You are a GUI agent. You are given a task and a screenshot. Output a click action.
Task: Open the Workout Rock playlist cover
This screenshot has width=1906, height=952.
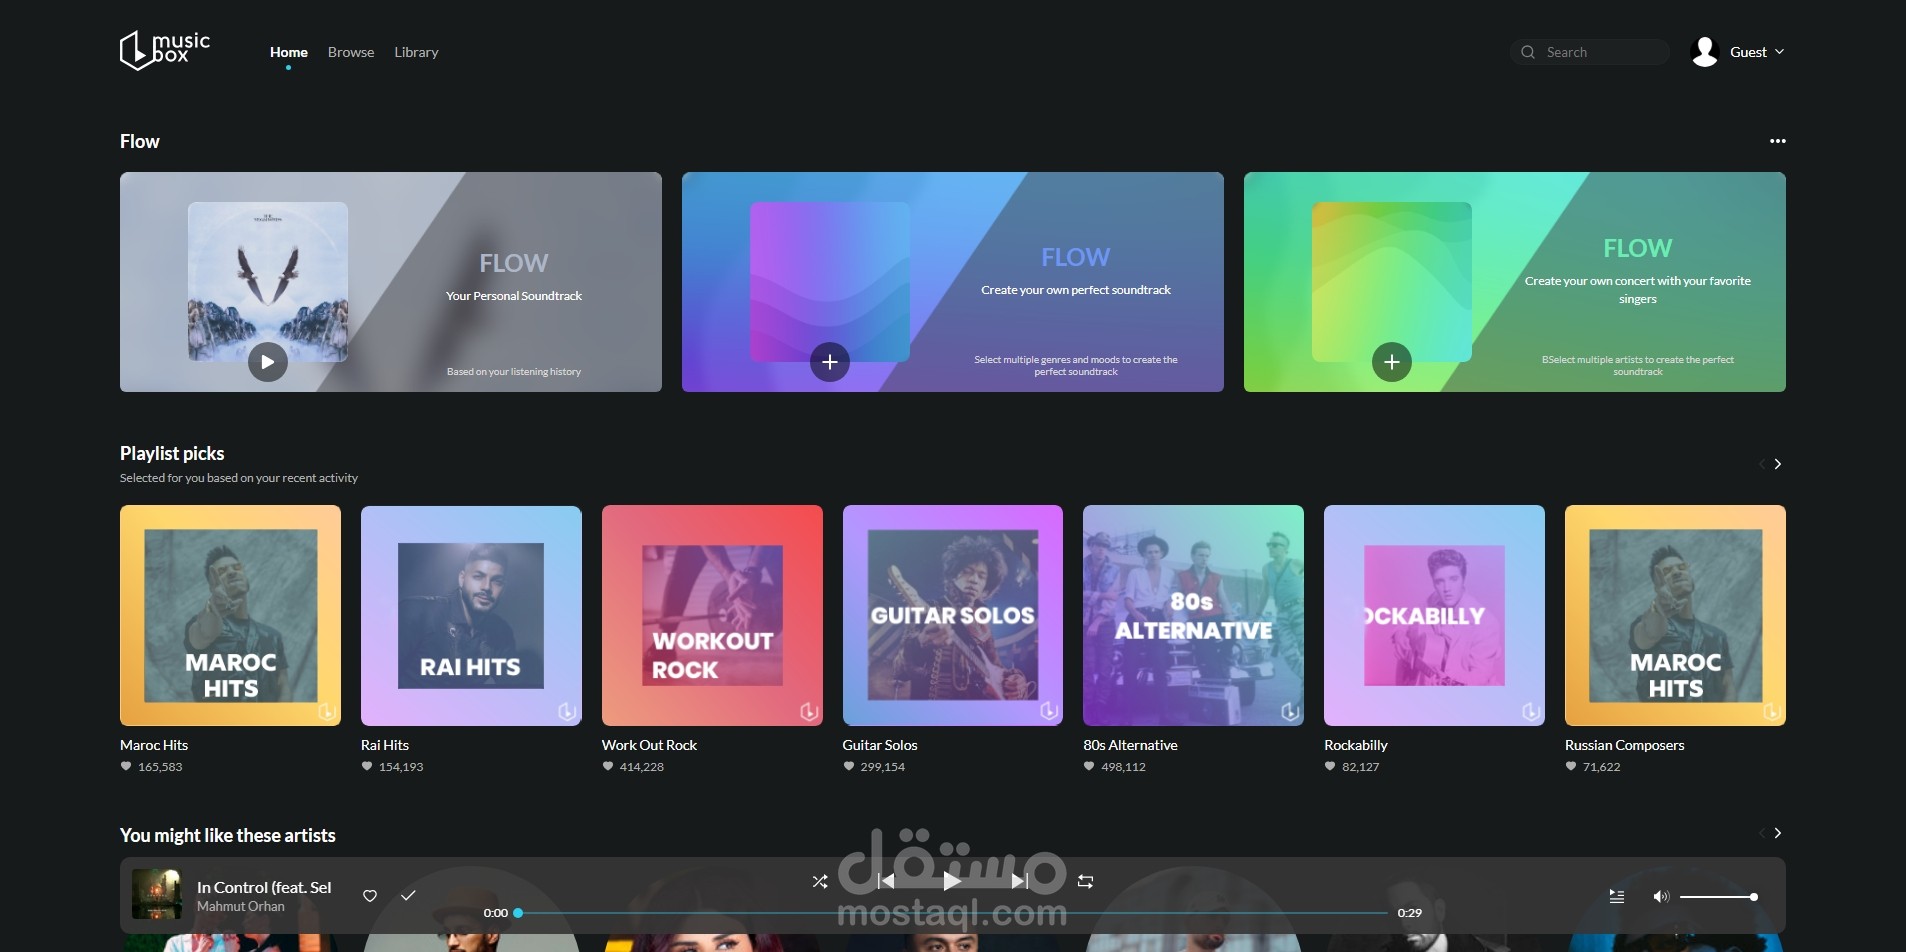712,615
